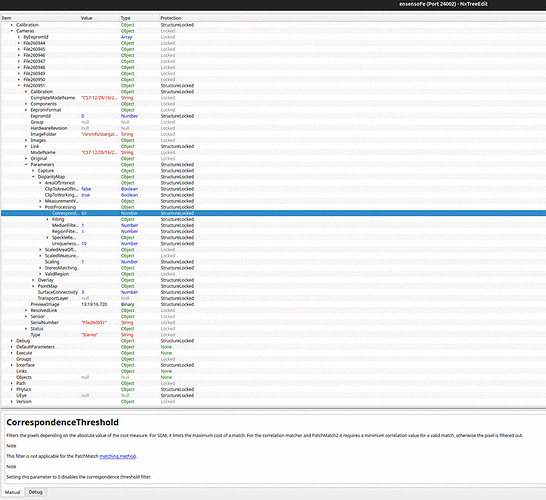Viewport: 546px width, 500px height.
Task: Select the Interface tree item
Action: (x=25, y=365)
